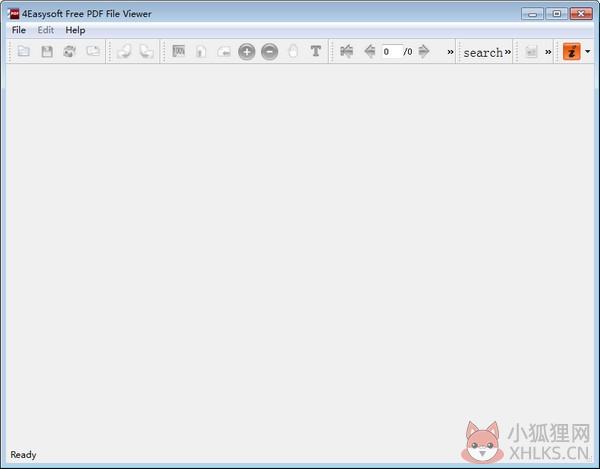
Task: Select the text selection T tool
Action: [x=316, y=51]
